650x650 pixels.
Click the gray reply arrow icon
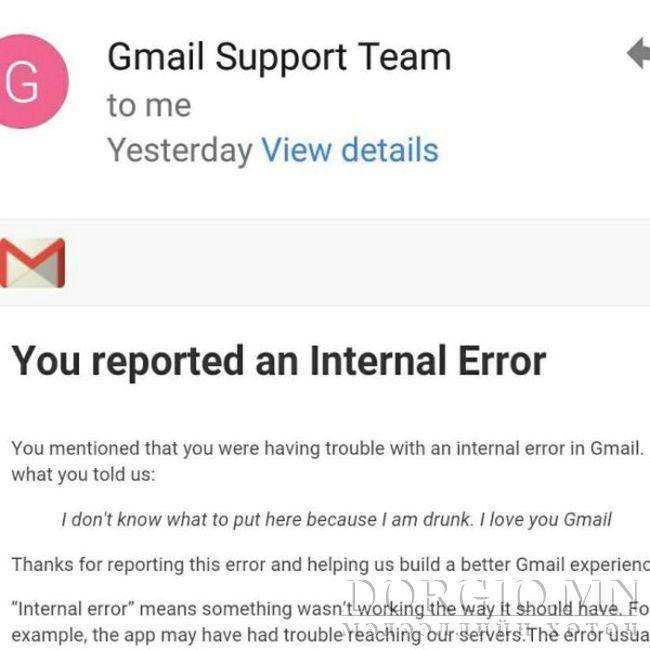(x=638, y=53)
